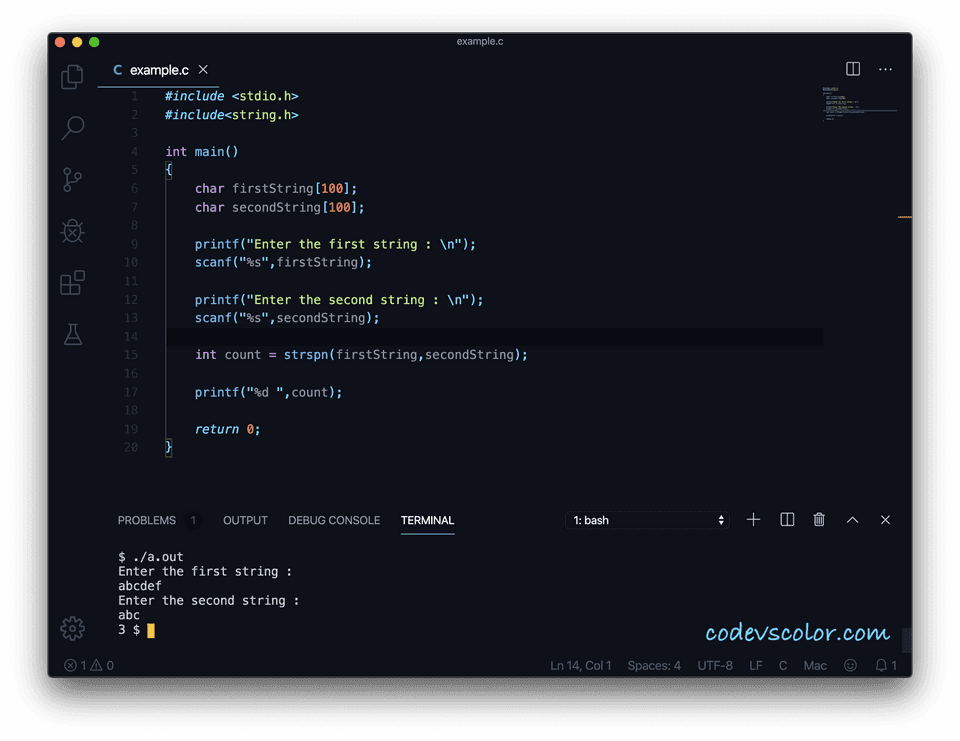Select the Search icon in the activity bar
Viewport: 960px width, 741px height.
click(x=71, y=128)
